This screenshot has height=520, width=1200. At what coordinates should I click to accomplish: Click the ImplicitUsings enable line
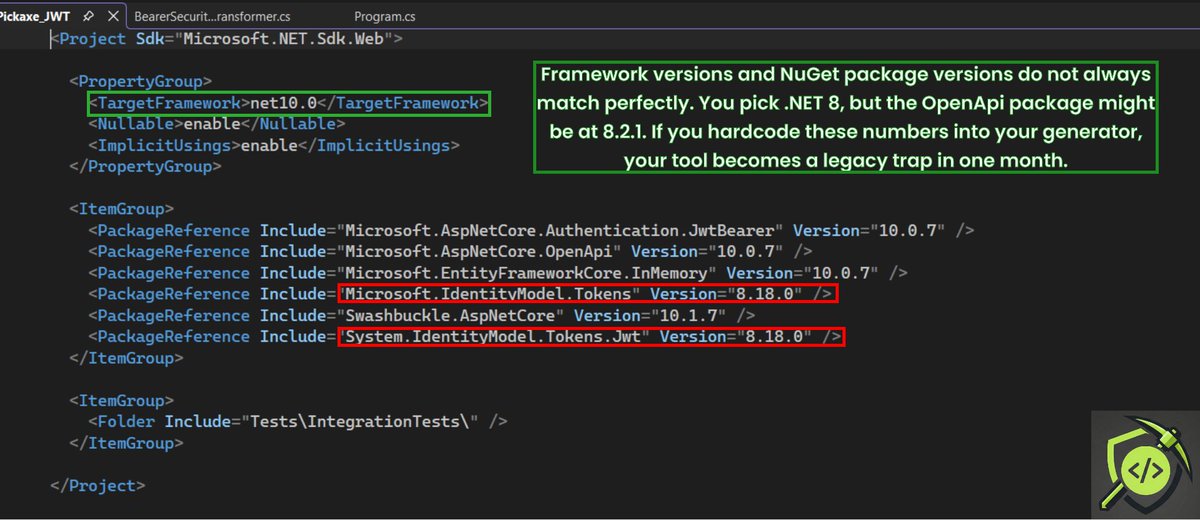tap(274, 145)
